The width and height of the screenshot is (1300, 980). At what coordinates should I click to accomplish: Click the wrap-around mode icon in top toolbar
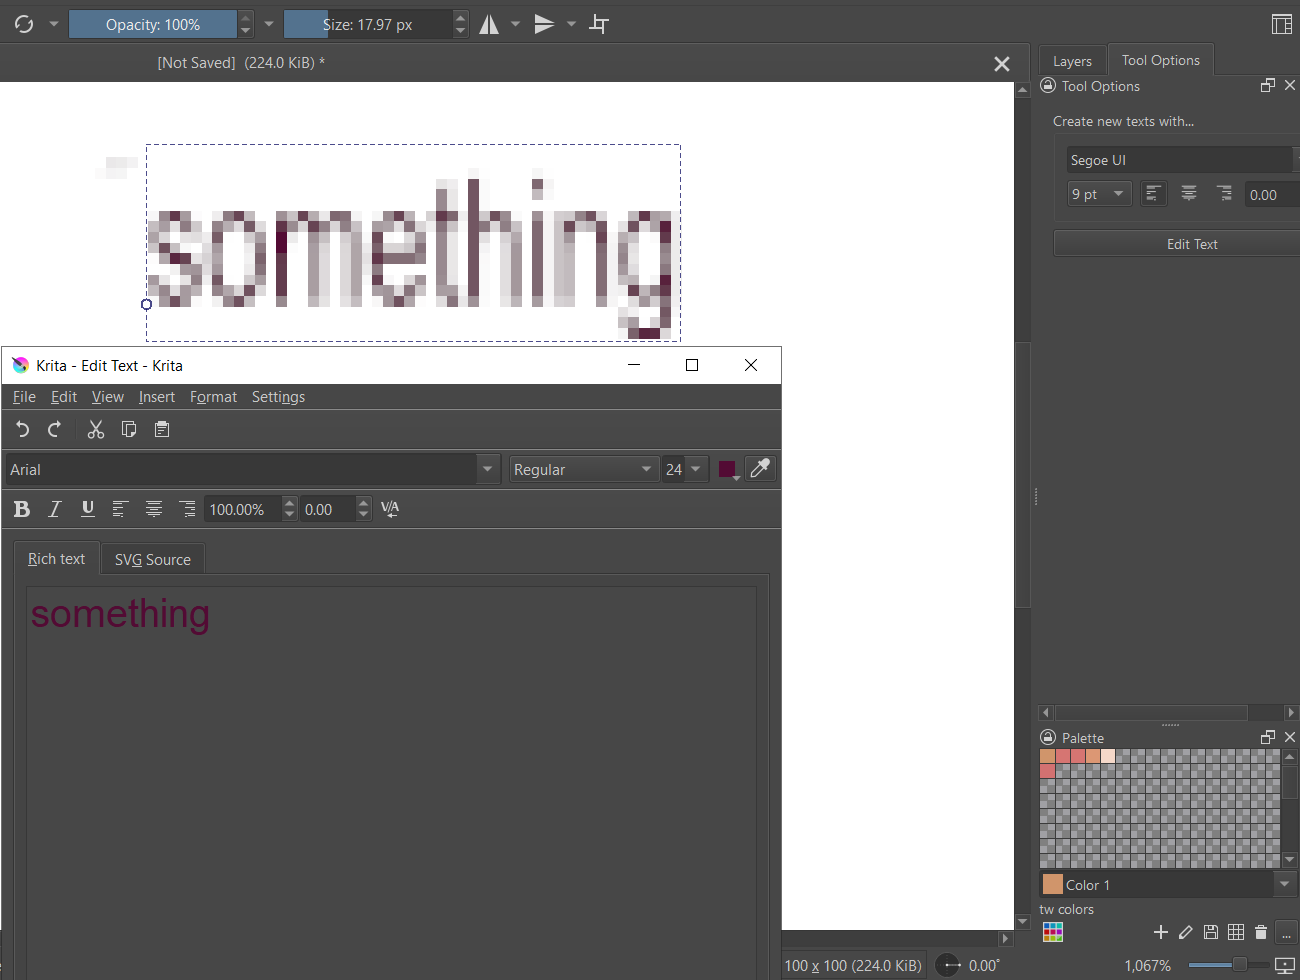[x=599, y=24]
